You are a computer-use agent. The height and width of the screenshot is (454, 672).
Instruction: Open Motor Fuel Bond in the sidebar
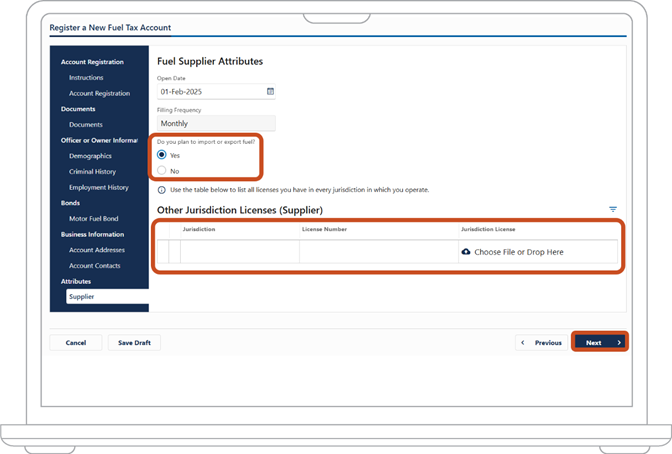pyautogui.click(x=93, y=219)
